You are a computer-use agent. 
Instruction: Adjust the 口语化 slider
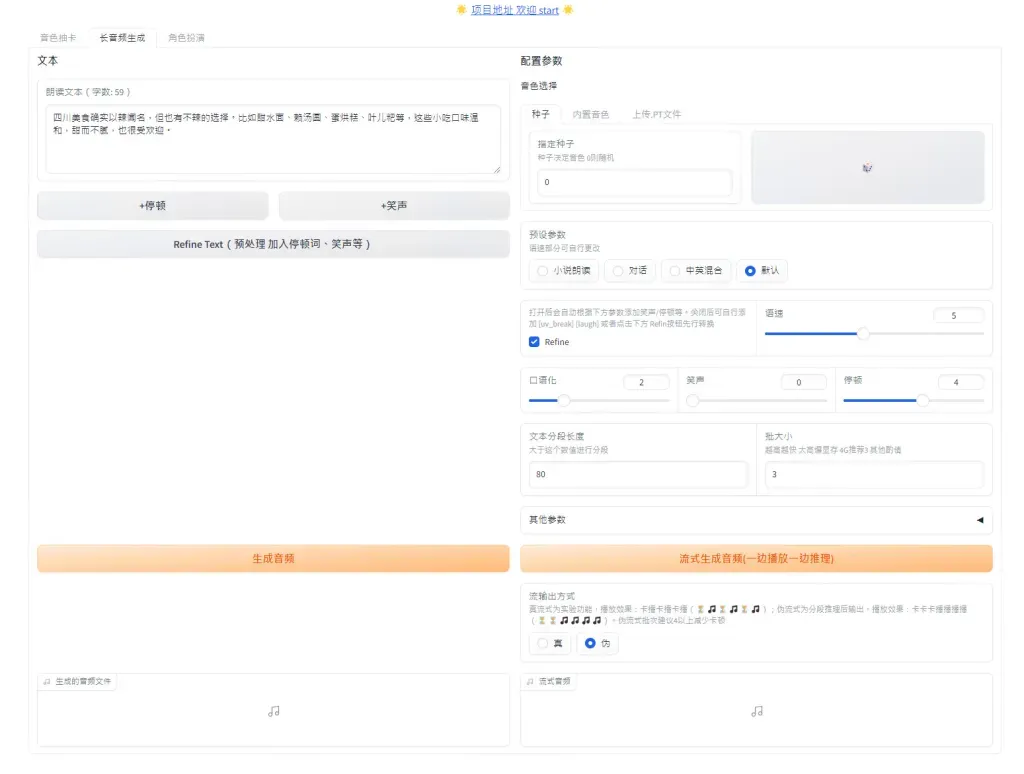point(600,400)
